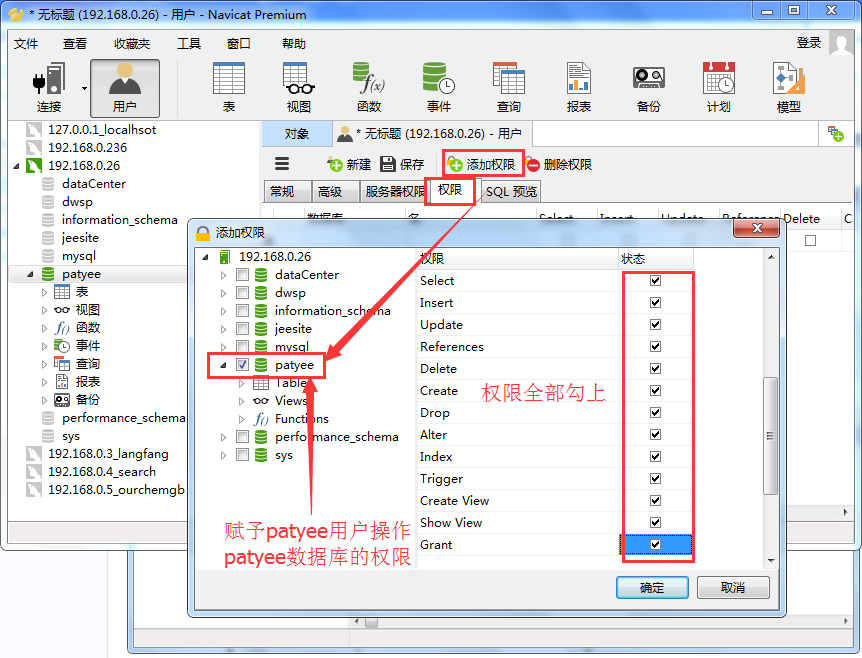Screen dimensions: 862x658
Task: Open the 备份 (Backup) toolbar icon
Action: point(649,87)
